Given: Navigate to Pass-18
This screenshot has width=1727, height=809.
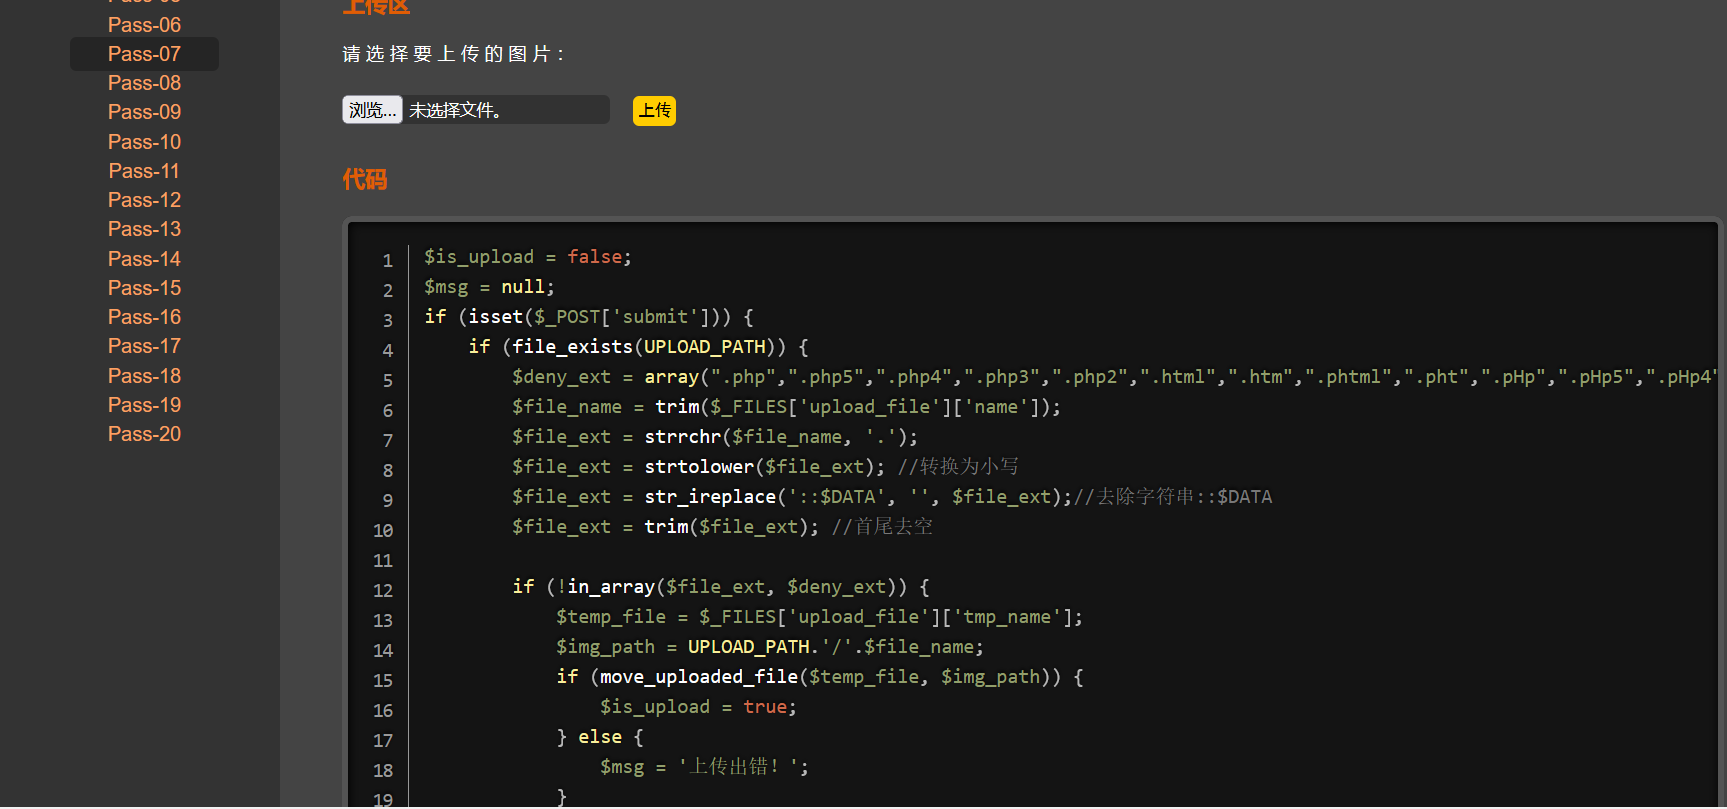Looking at the screenshot, I should coord(144,376).
